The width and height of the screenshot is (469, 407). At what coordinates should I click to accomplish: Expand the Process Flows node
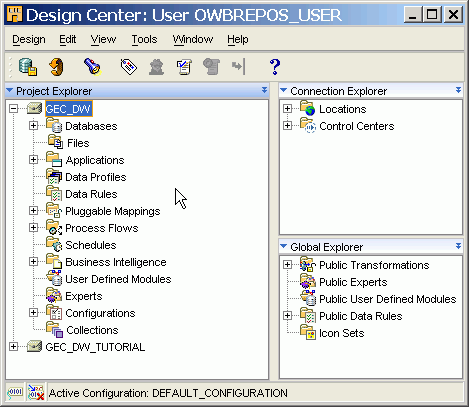[33, 228]
